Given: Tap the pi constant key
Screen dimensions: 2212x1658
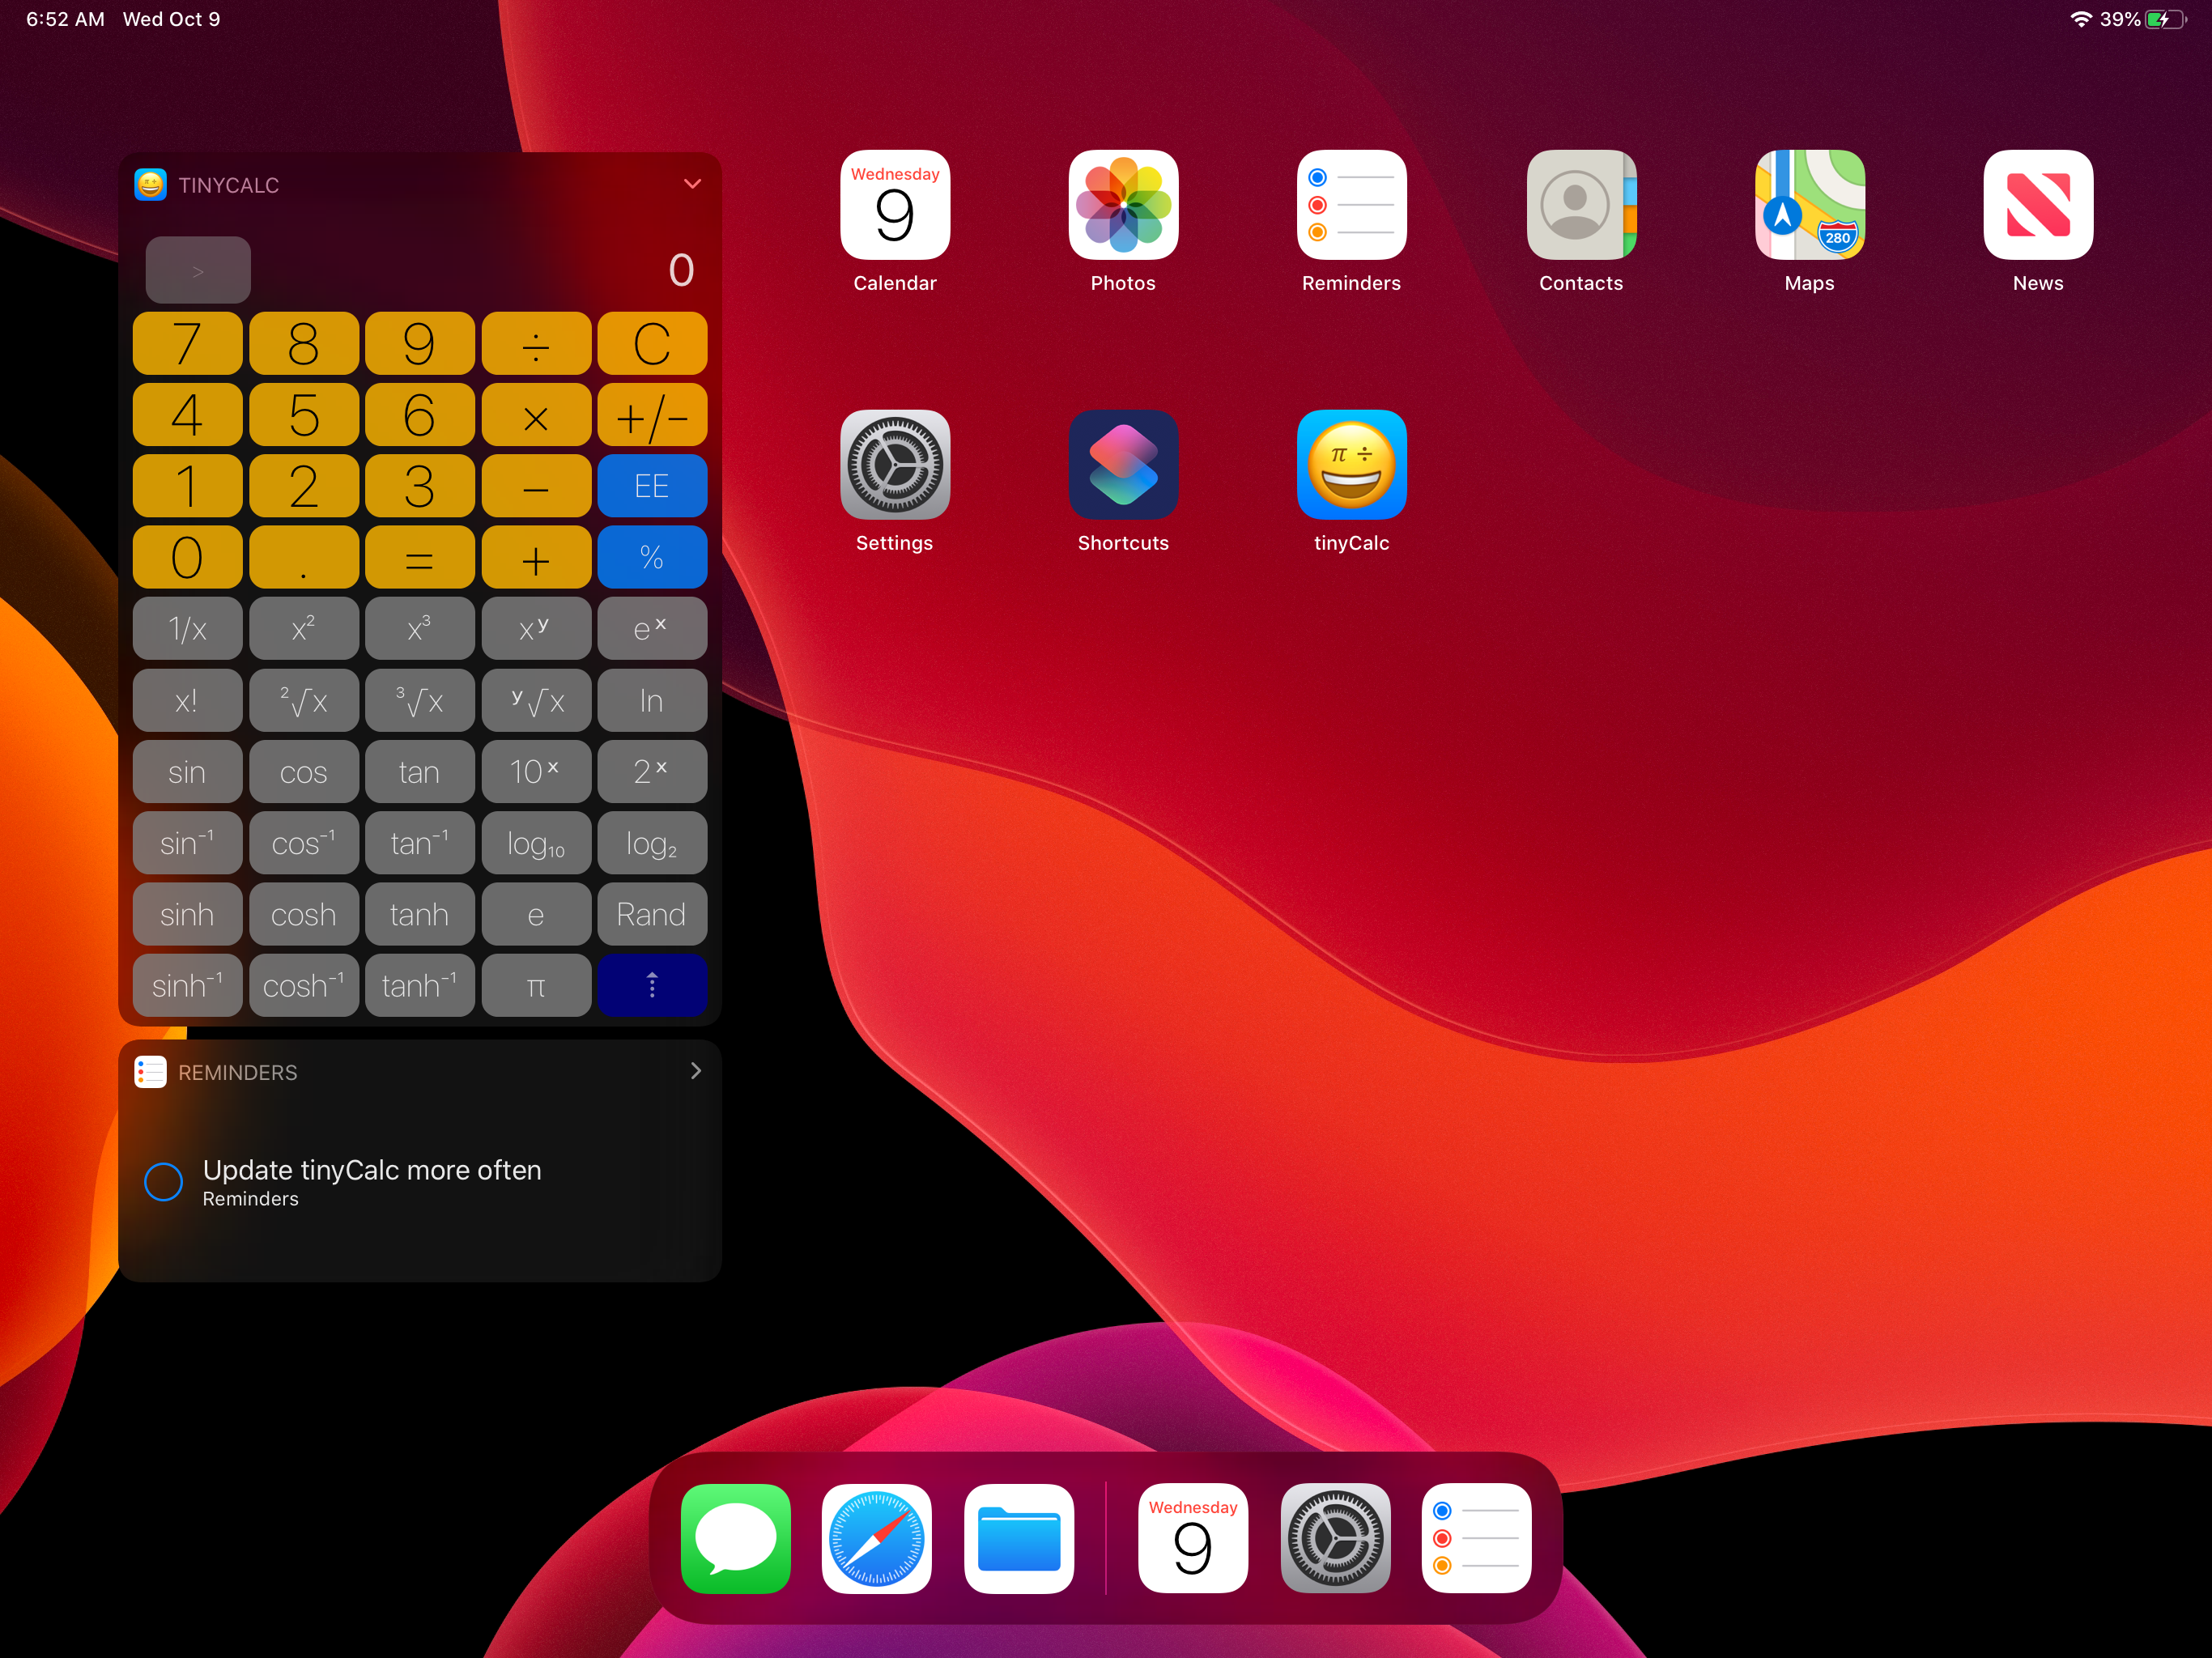Looking at the screenshot, I should tap(536, 985).
